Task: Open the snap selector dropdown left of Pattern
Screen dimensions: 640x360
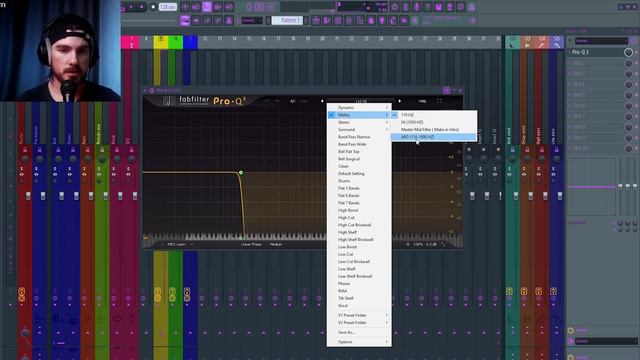Action: point(252,20)
